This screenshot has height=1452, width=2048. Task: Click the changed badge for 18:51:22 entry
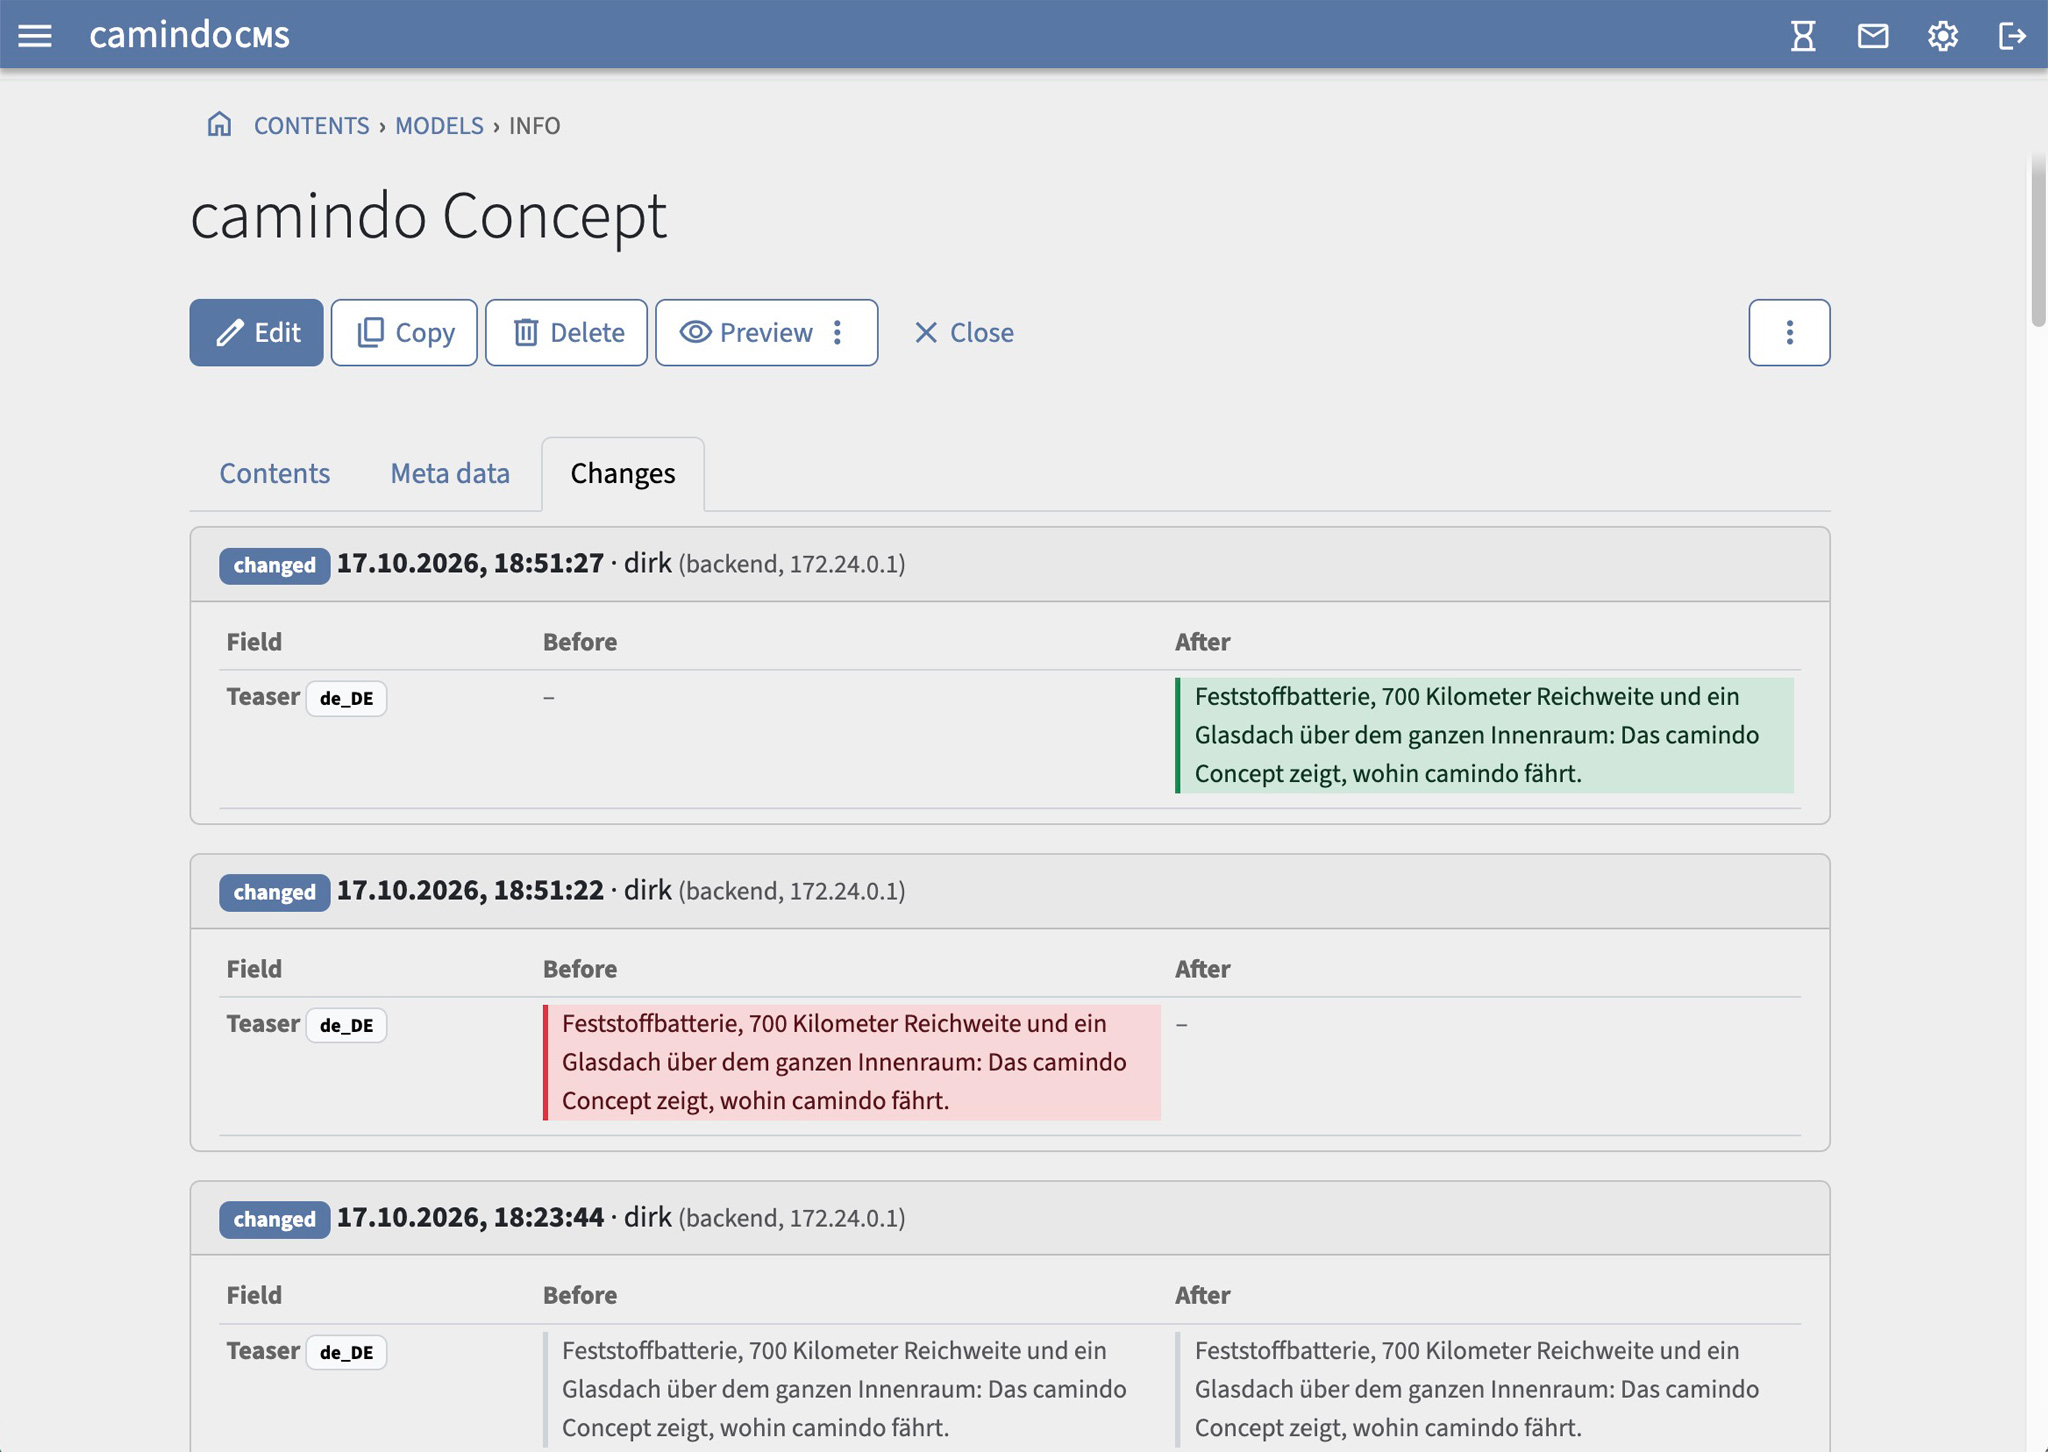click(x=275, y=892)
